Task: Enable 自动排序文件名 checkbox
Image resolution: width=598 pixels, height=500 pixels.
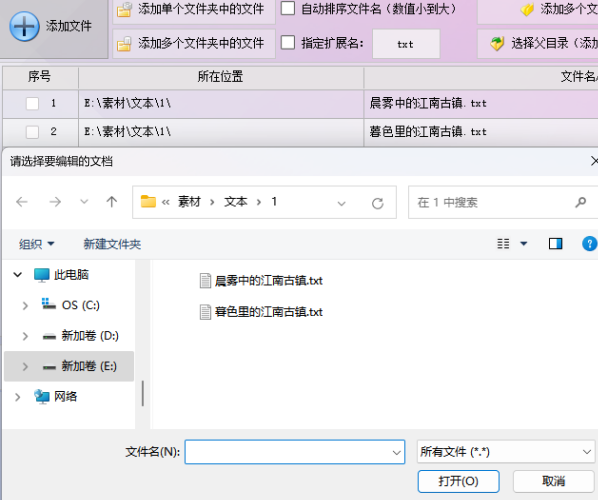Action: click(x=288, y=8)
